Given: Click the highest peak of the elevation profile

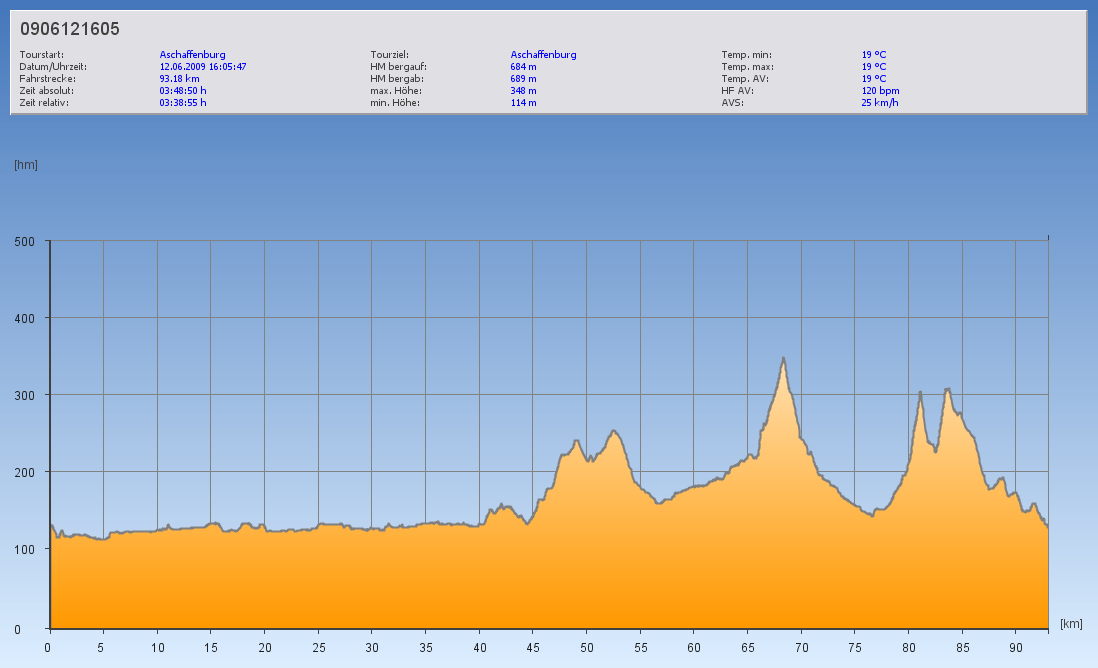Looking at the screenshot, I should point(784,358).
